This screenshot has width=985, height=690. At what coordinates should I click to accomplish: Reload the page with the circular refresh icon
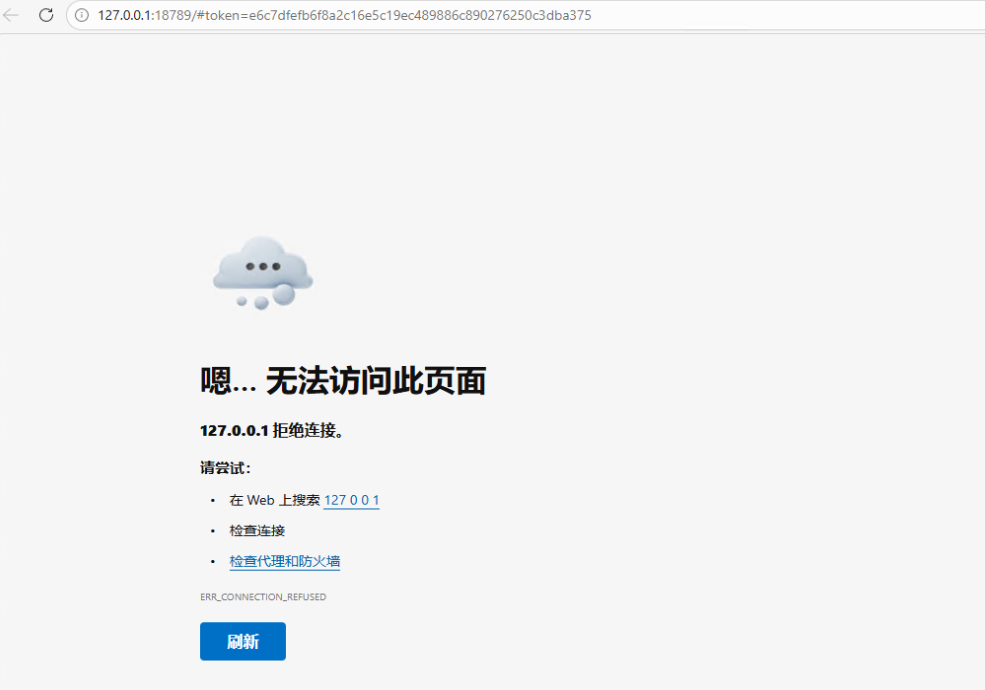click(x=46, y=15)
